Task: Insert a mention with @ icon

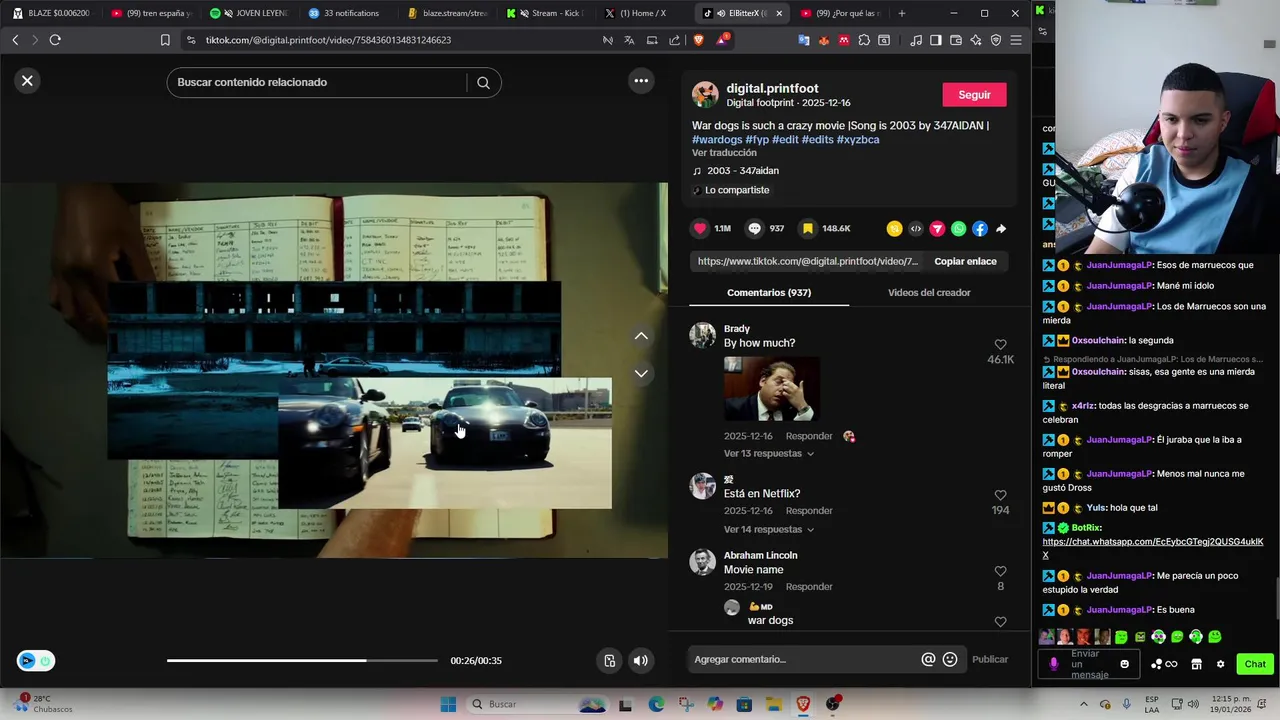Action: (x=928, y=659)
